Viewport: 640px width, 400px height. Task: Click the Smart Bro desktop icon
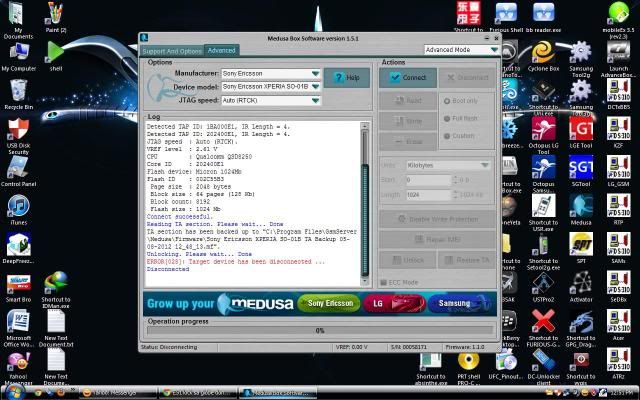18,287
